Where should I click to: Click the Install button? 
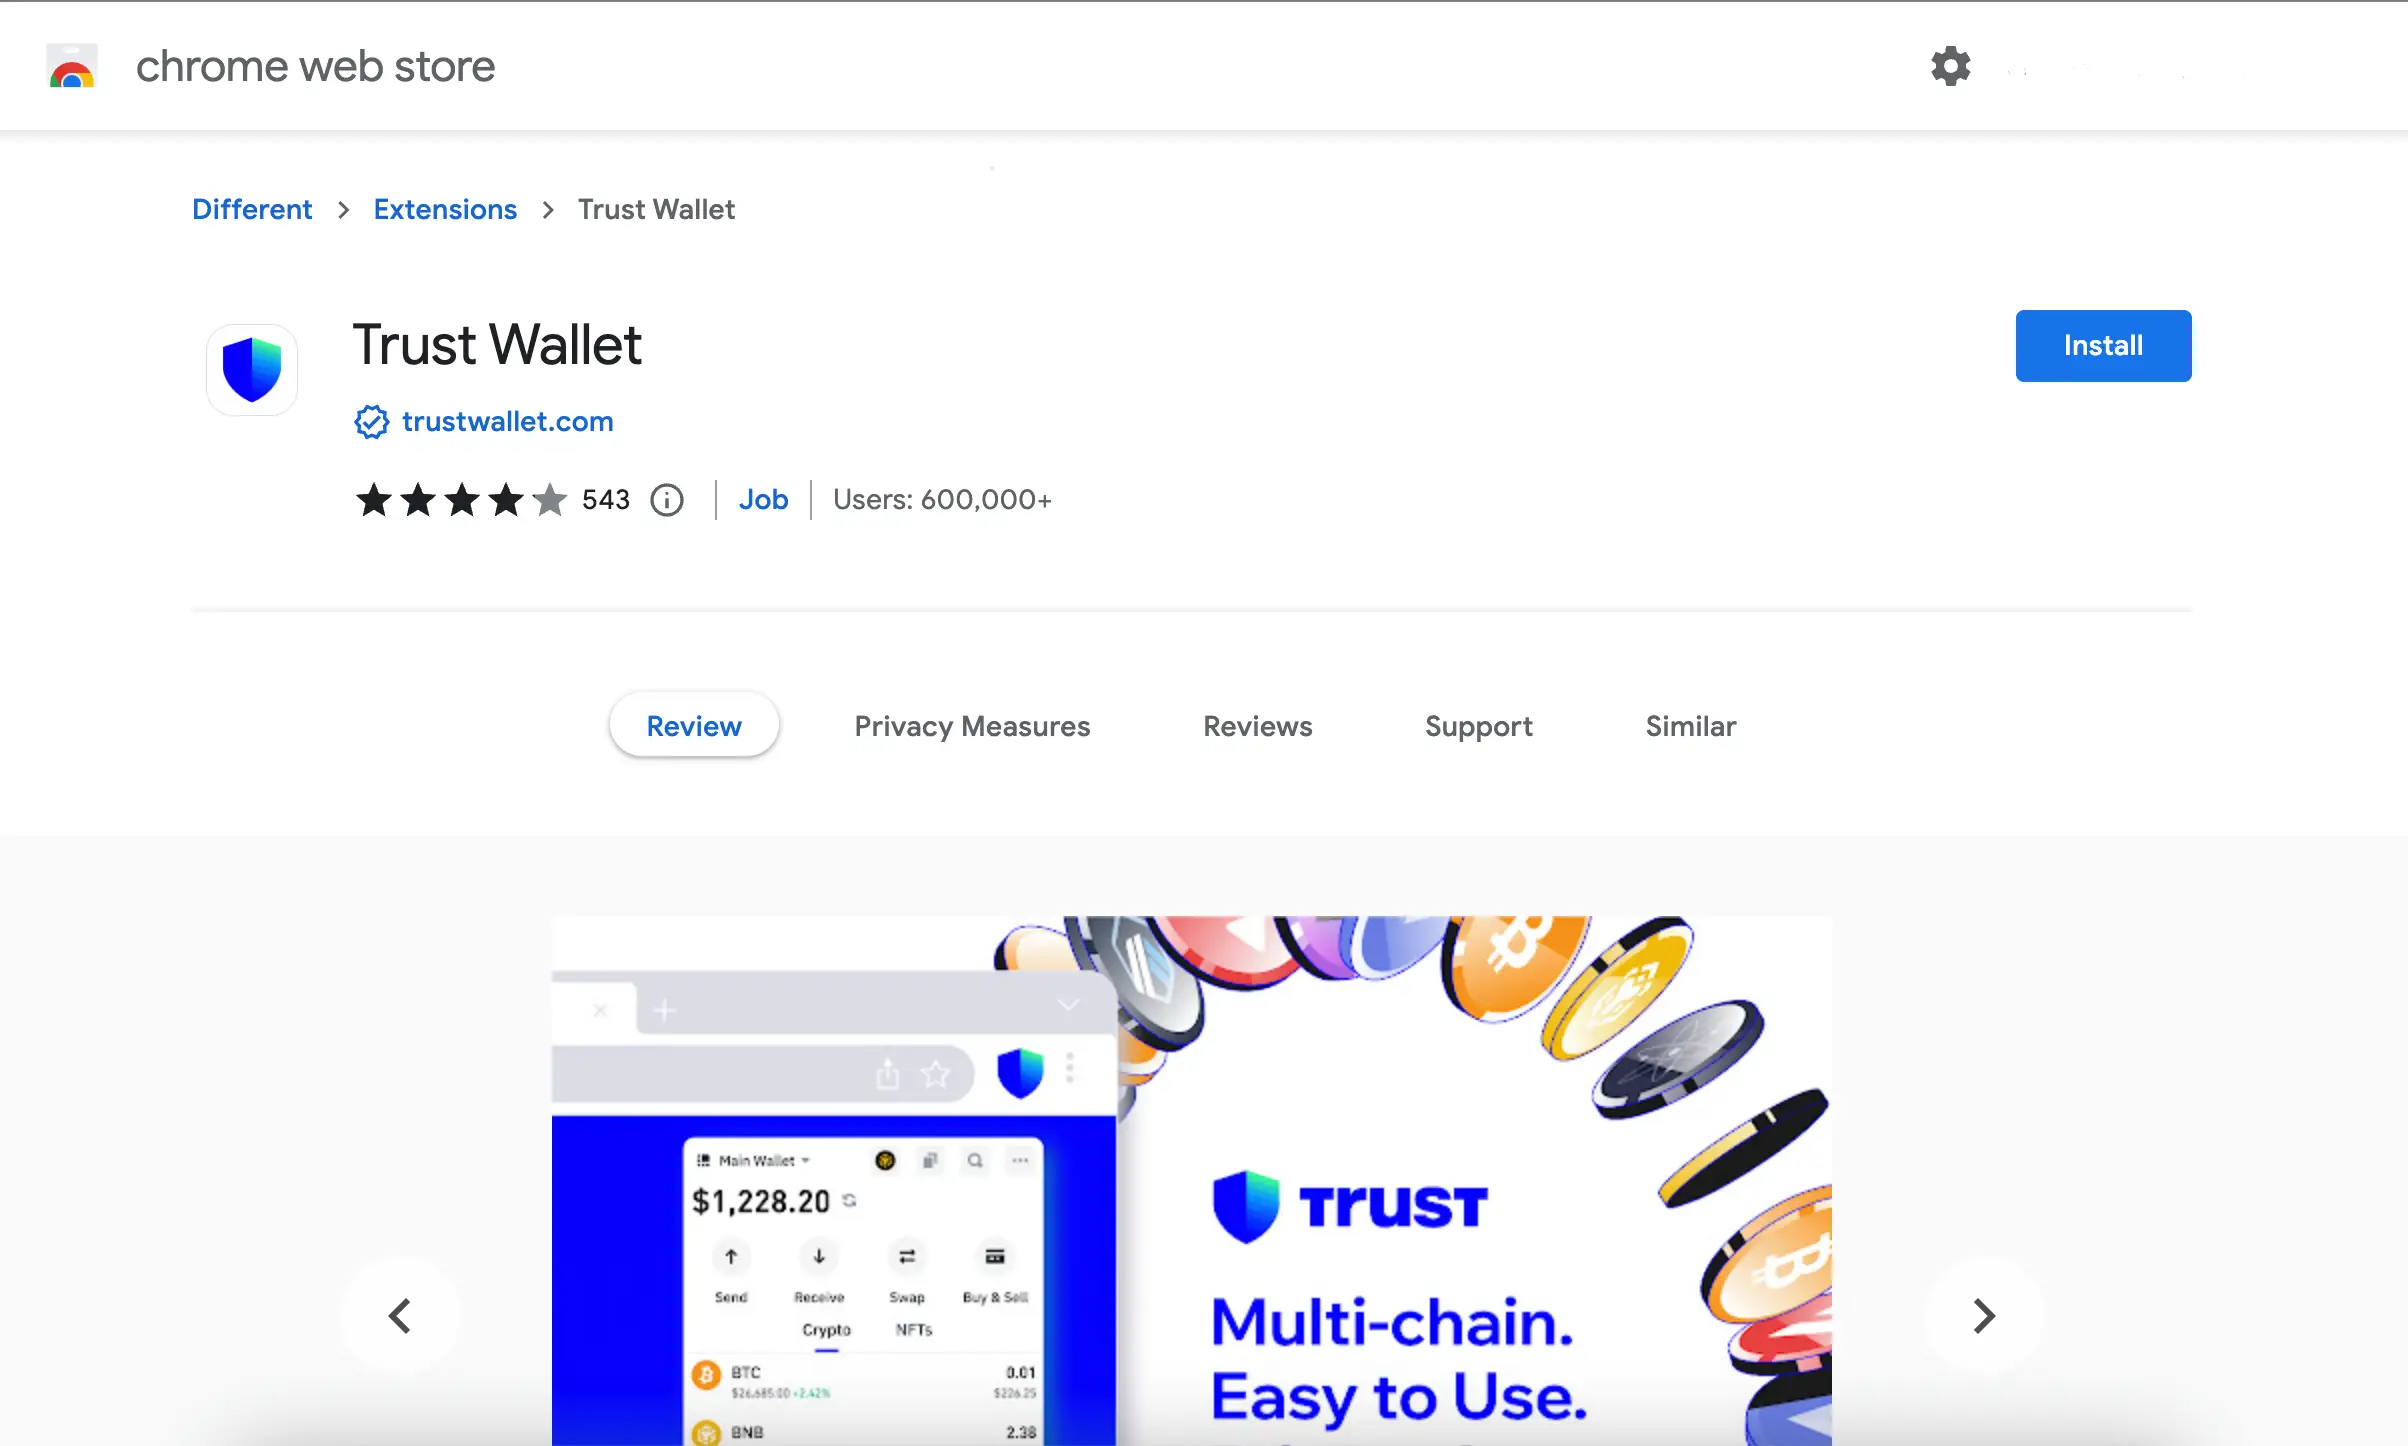coord(2104,346)
